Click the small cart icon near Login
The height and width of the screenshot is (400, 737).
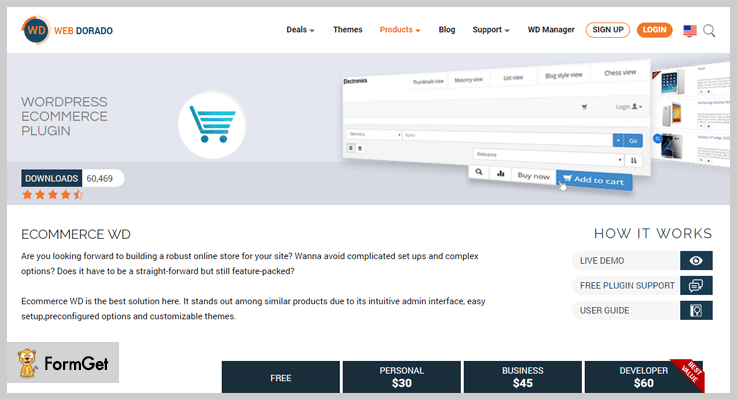pyautogui.click(x=585, y=107)
